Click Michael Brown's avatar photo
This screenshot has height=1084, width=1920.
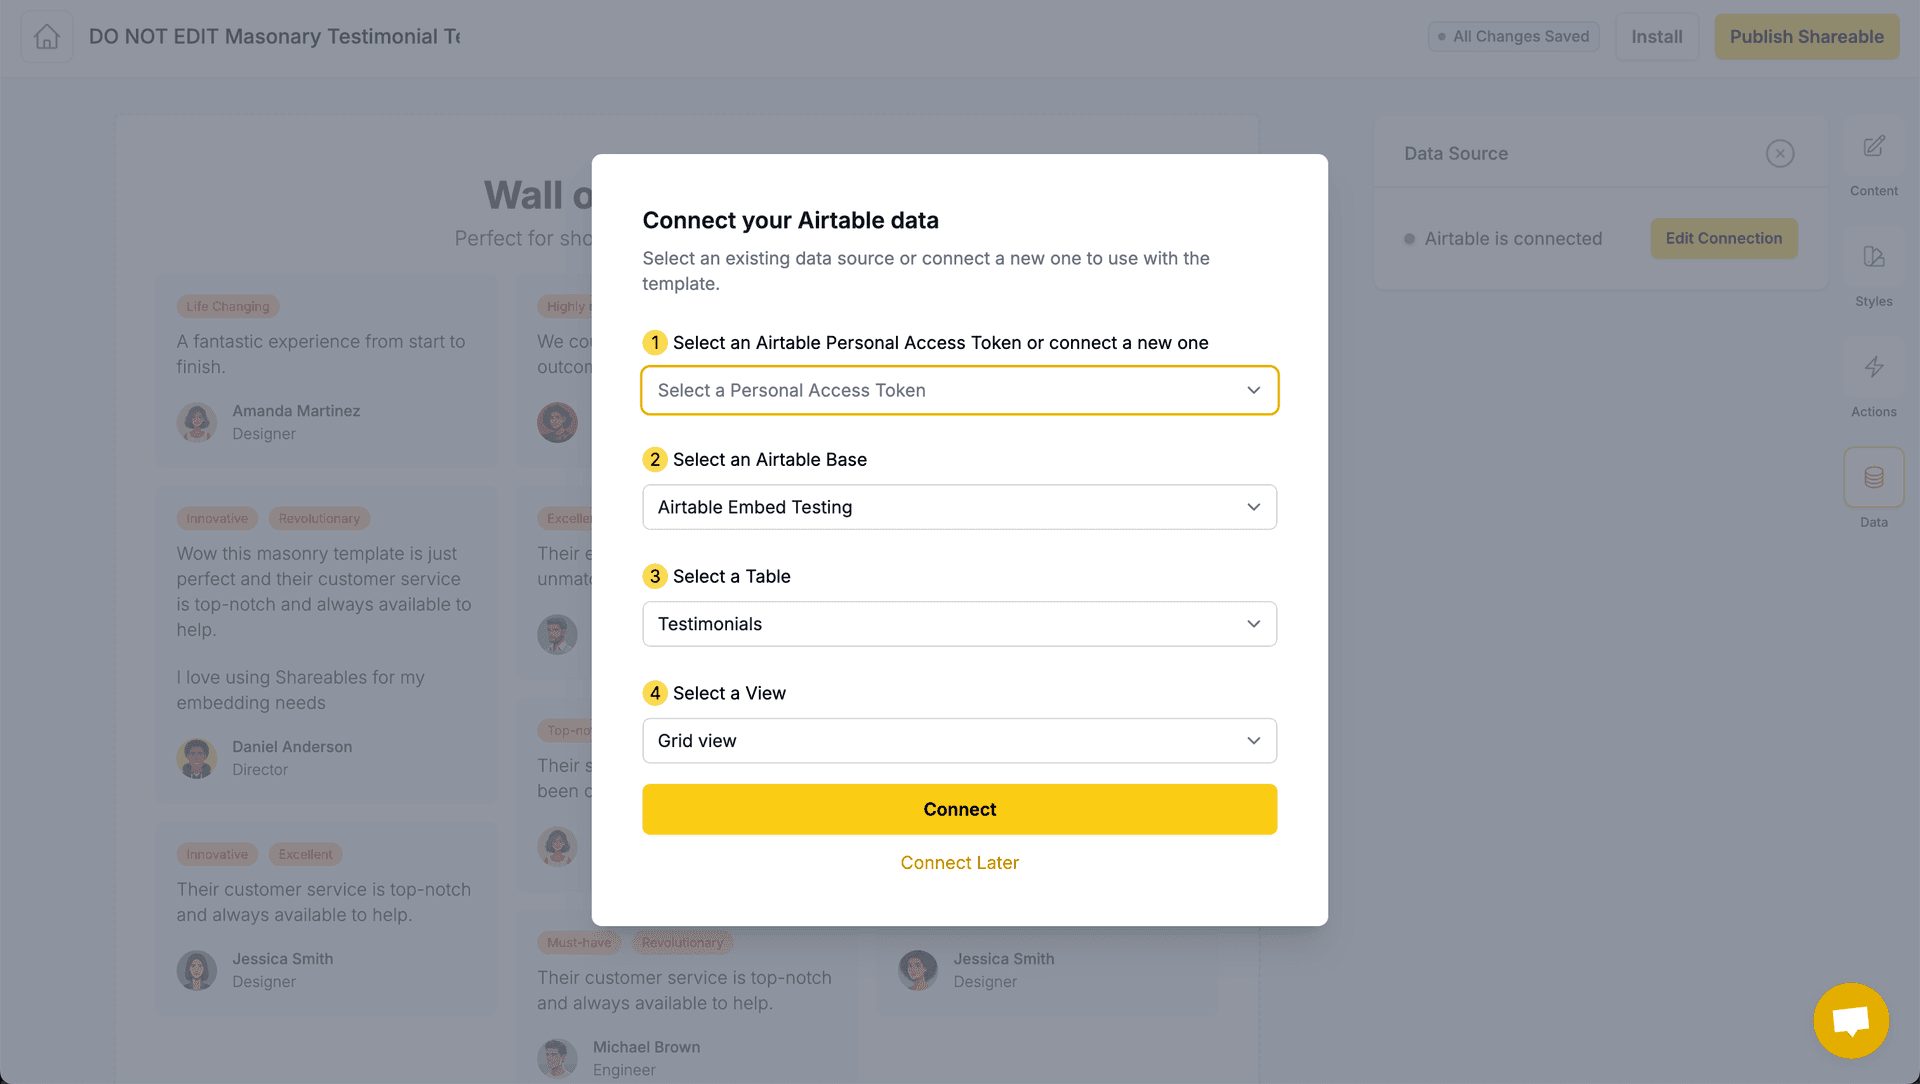[557, 1058]
